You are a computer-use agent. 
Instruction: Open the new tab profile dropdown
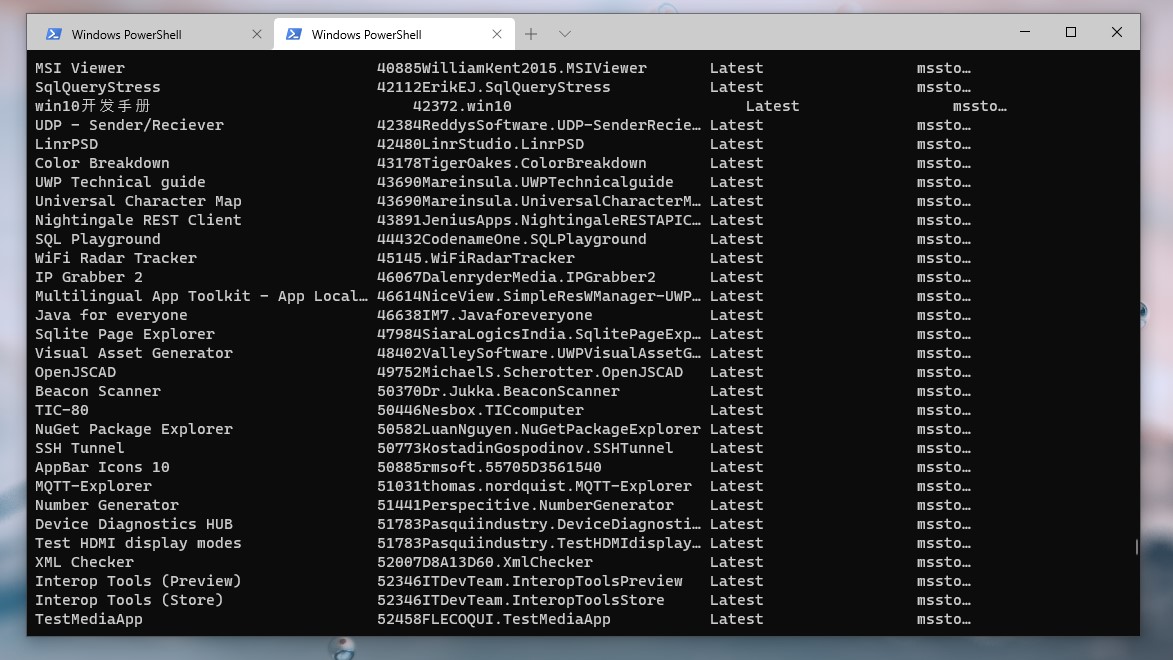(x=565, y=34)
